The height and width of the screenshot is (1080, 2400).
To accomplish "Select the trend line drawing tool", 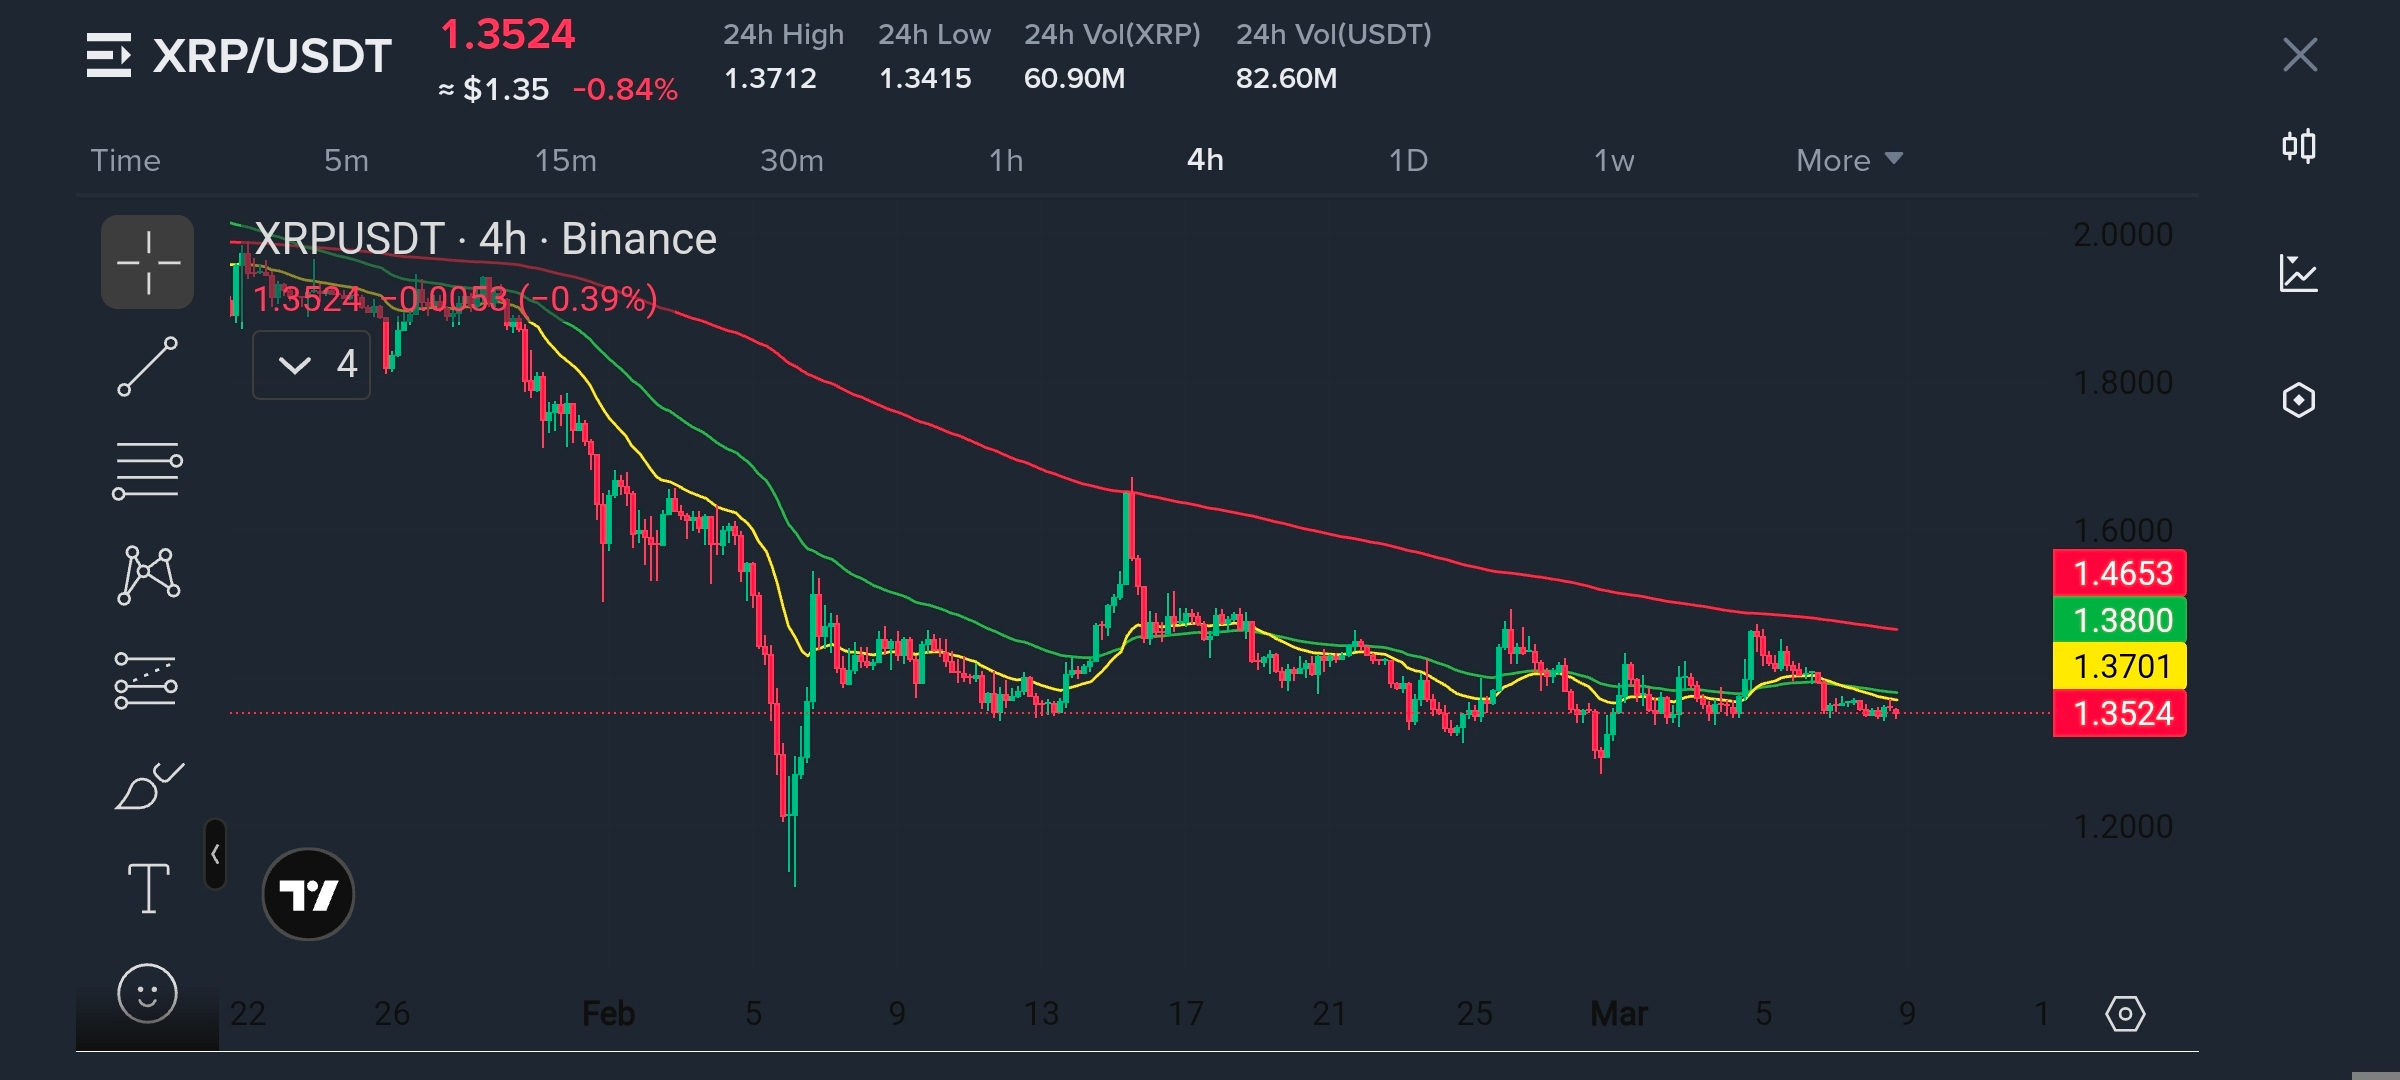I will 147,366.
